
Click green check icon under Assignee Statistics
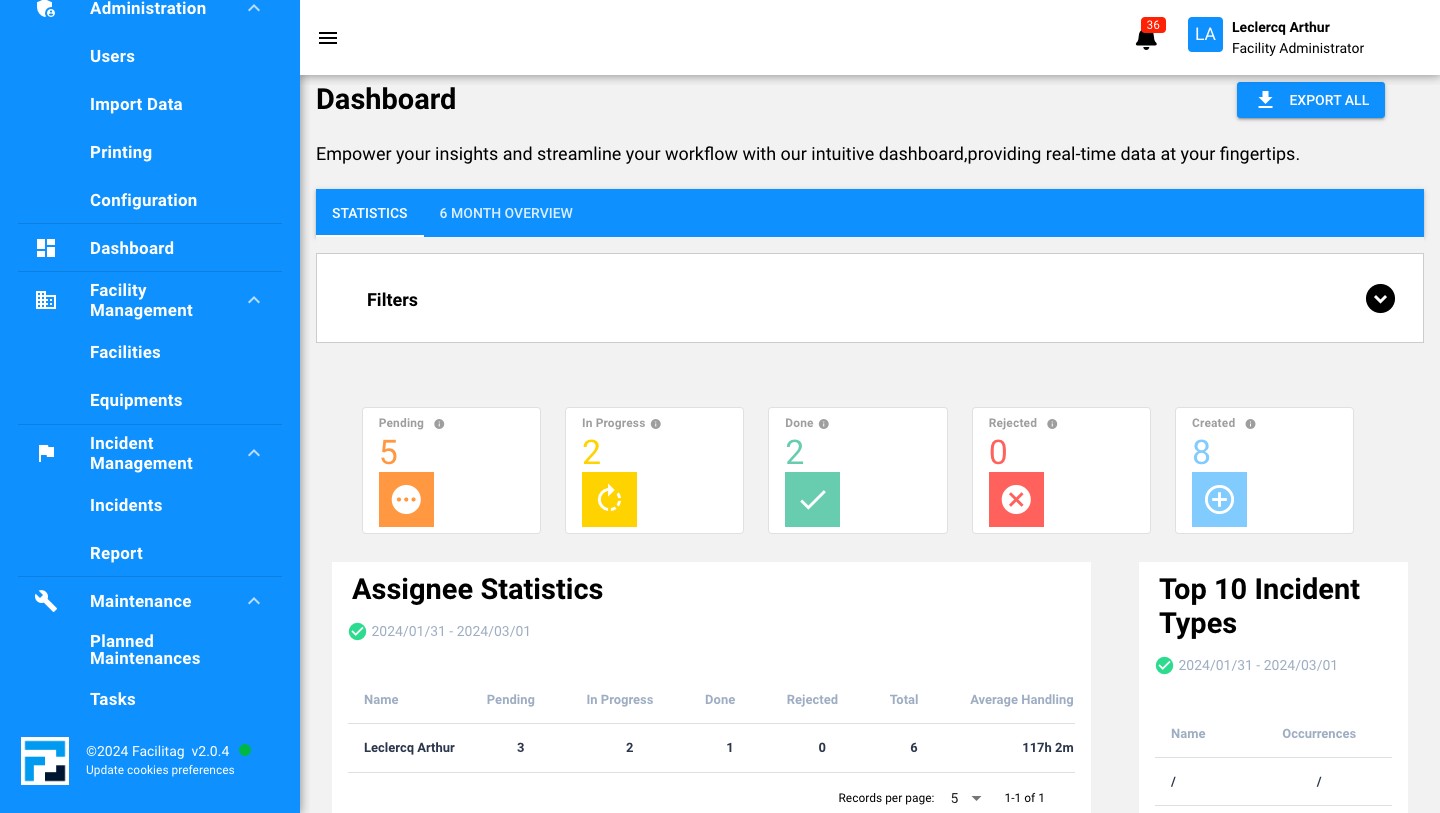[357, 631]
